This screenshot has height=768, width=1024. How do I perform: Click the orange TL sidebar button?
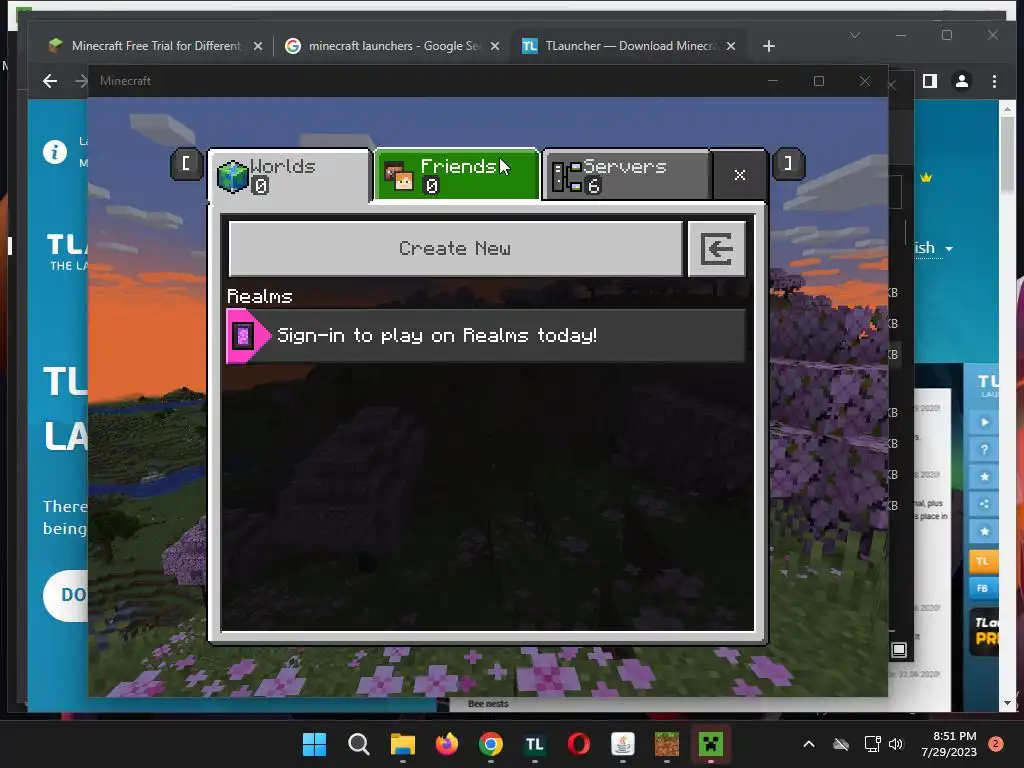click(983, 562)
